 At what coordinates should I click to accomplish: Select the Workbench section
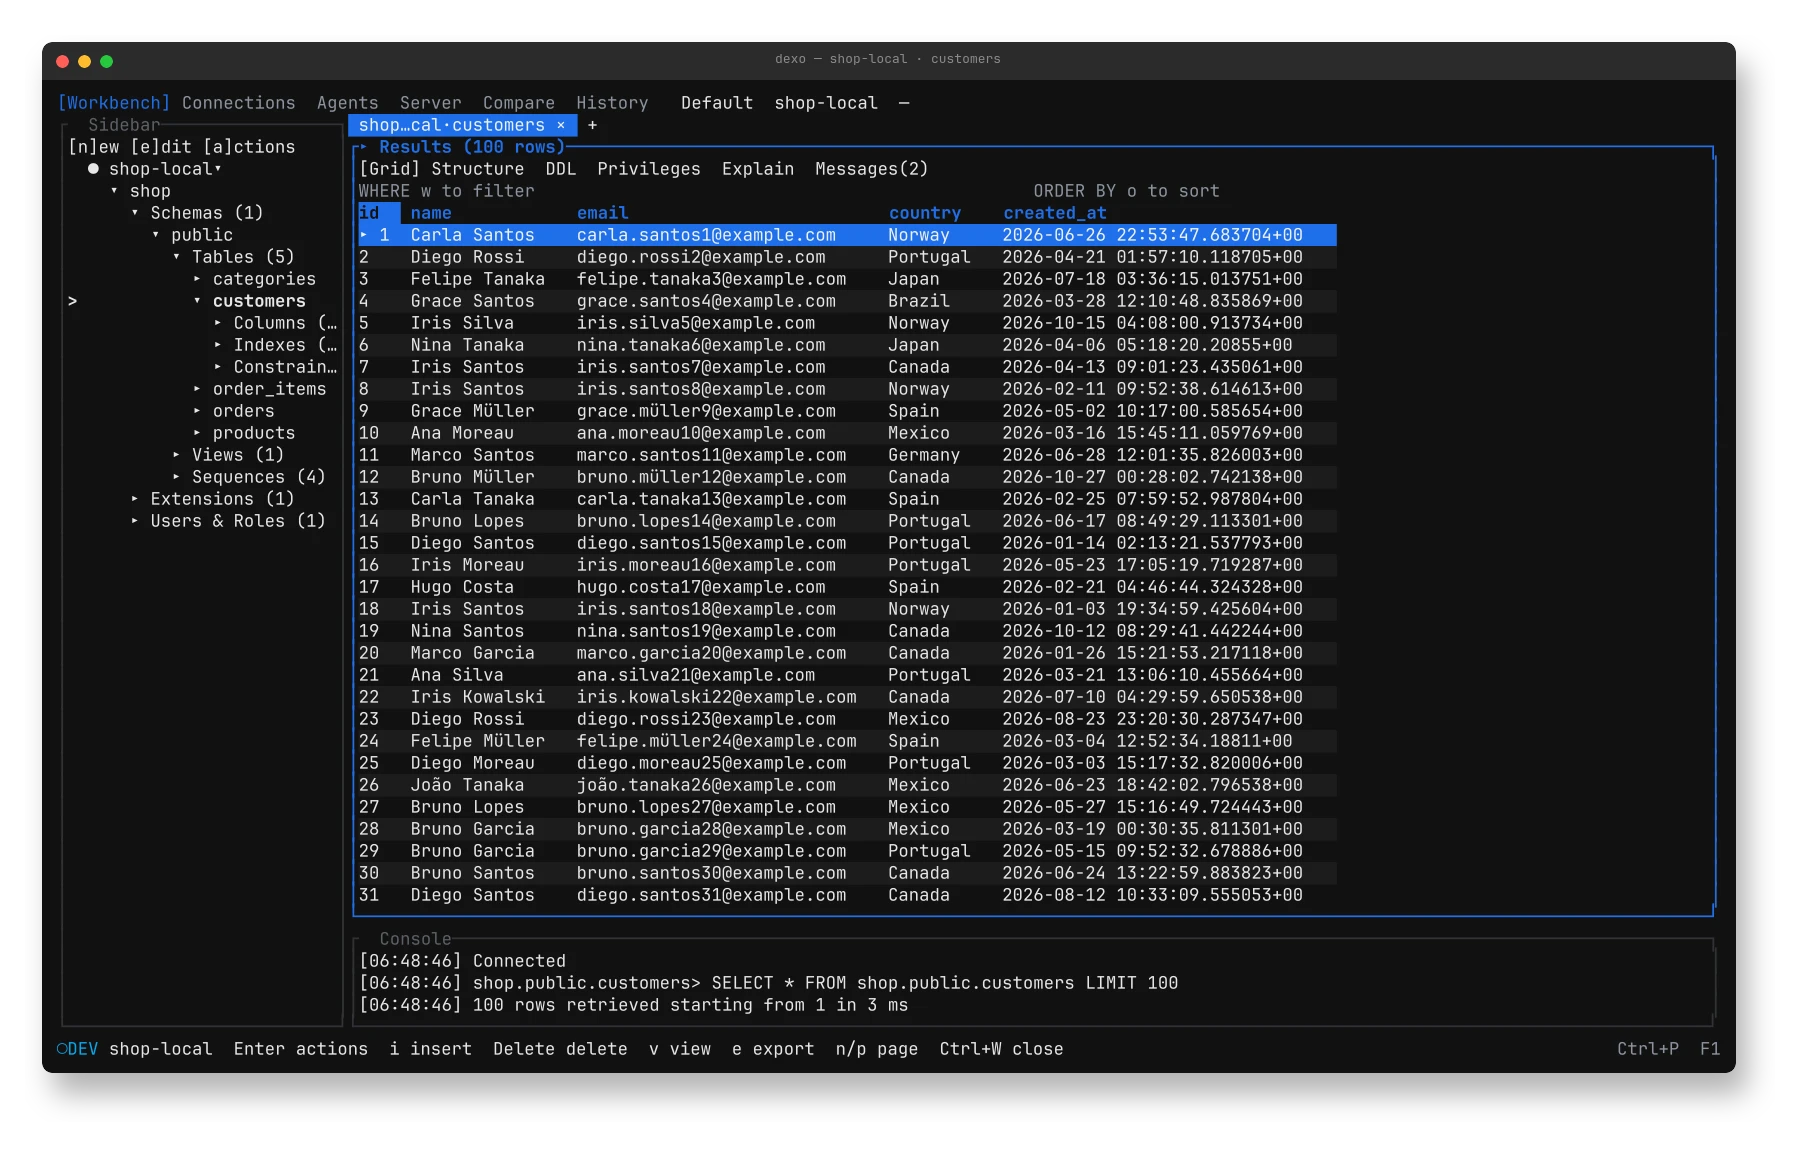114,103
